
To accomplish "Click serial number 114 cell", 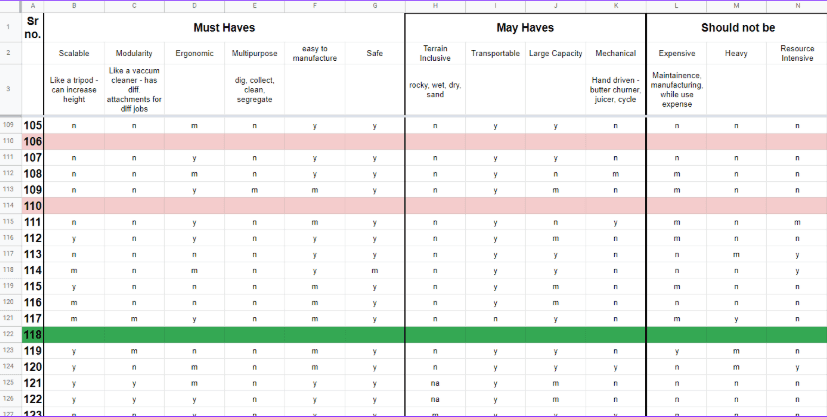I will coord(33,270).
